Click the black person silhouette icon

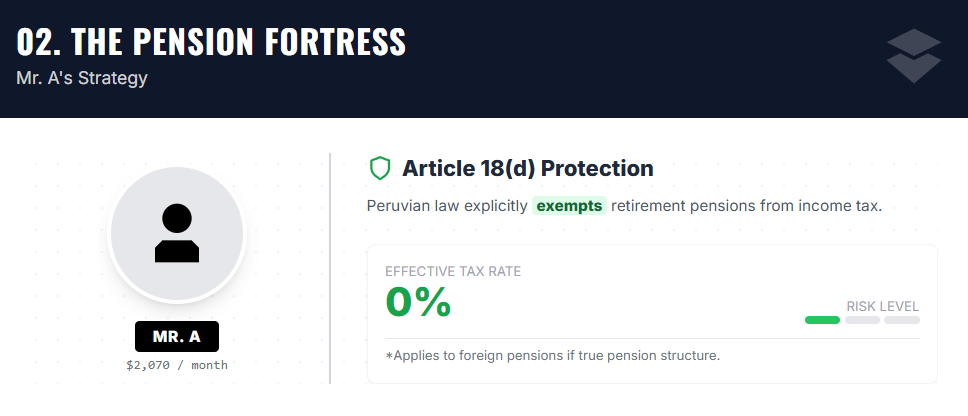tap(177, 233)
